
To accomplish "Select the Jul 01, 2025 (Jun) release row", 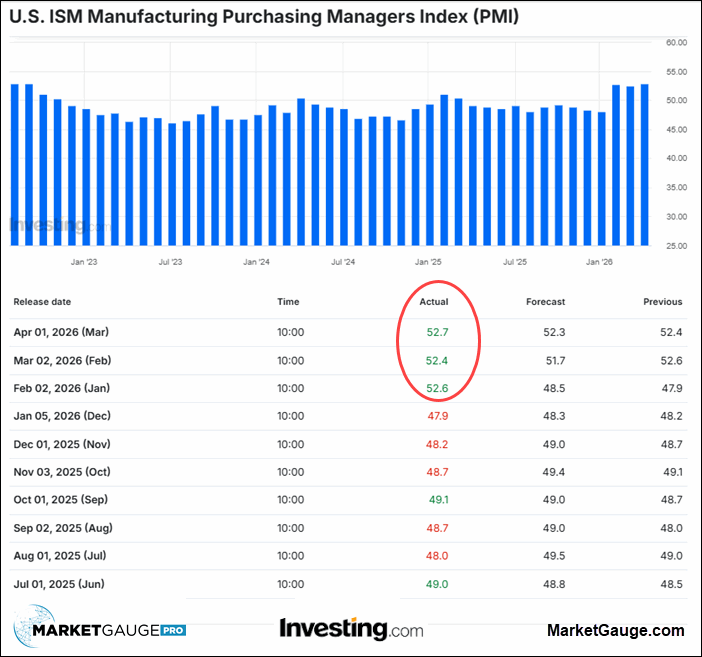I will point(61,584).
